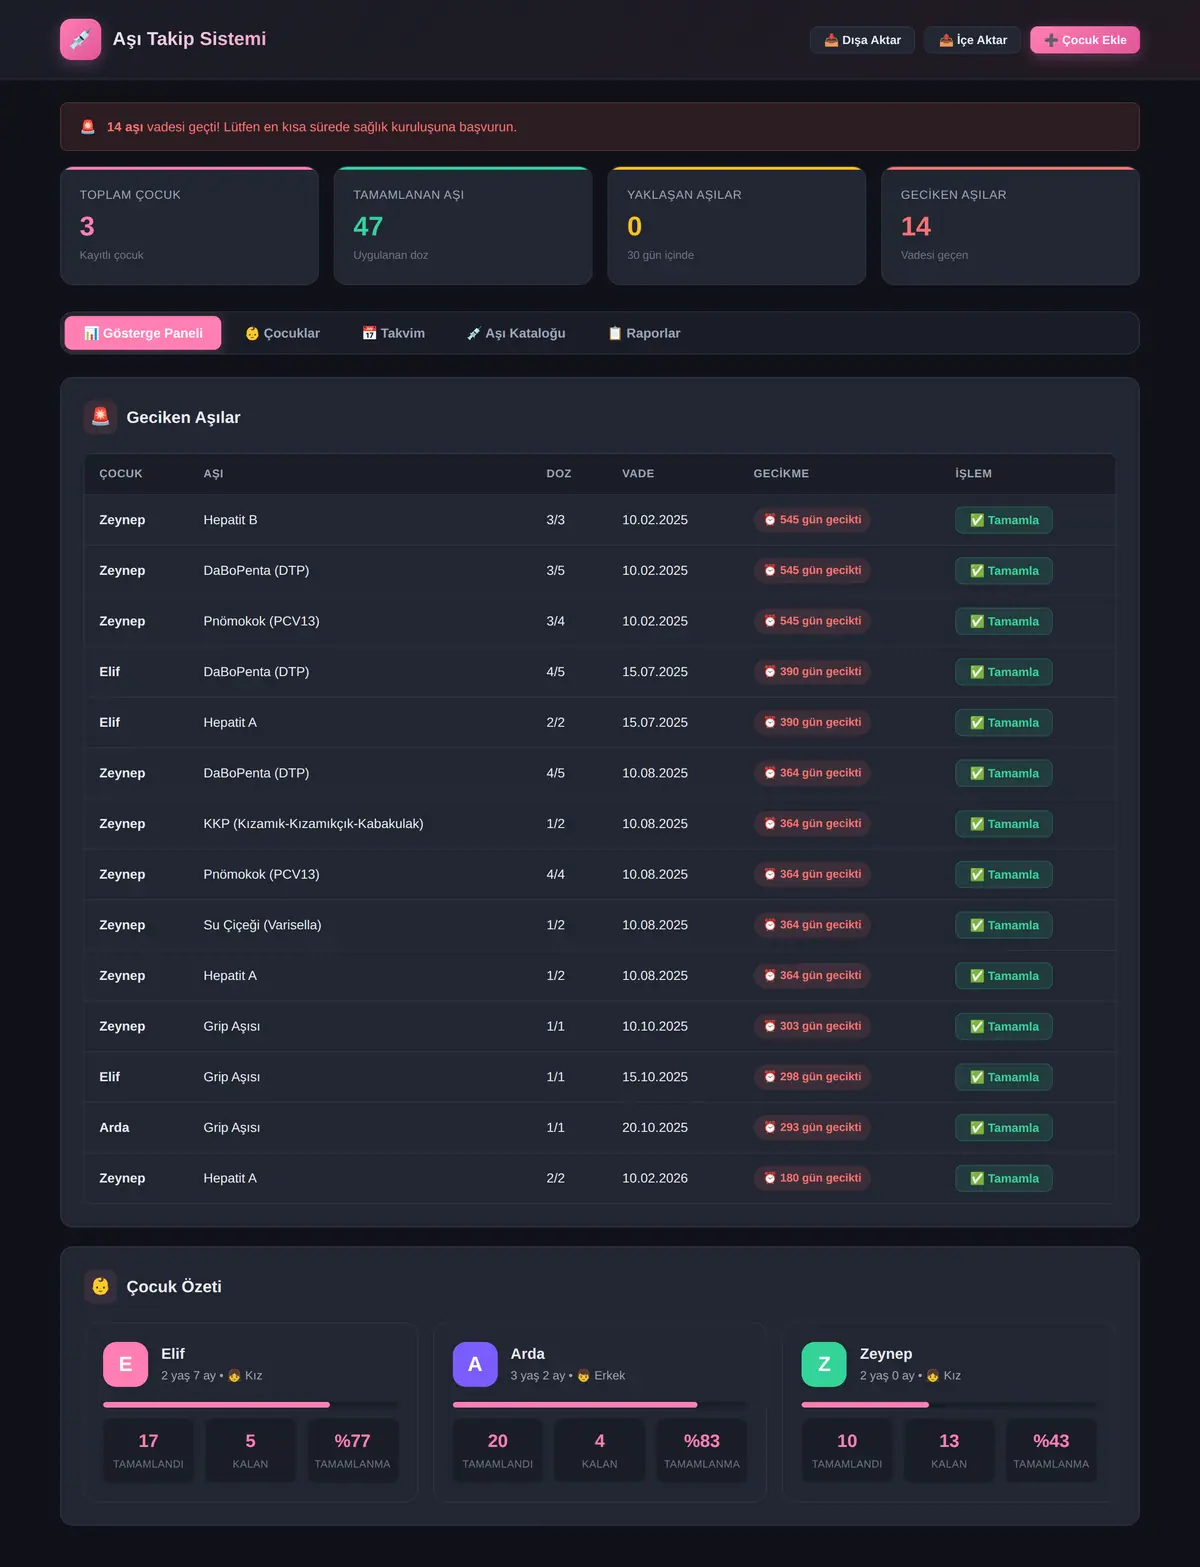Image resolution: width=1200 pixels, height=1567 pixels.
Task: Select Elif's pink E avatar
Action: (125, 1364)
